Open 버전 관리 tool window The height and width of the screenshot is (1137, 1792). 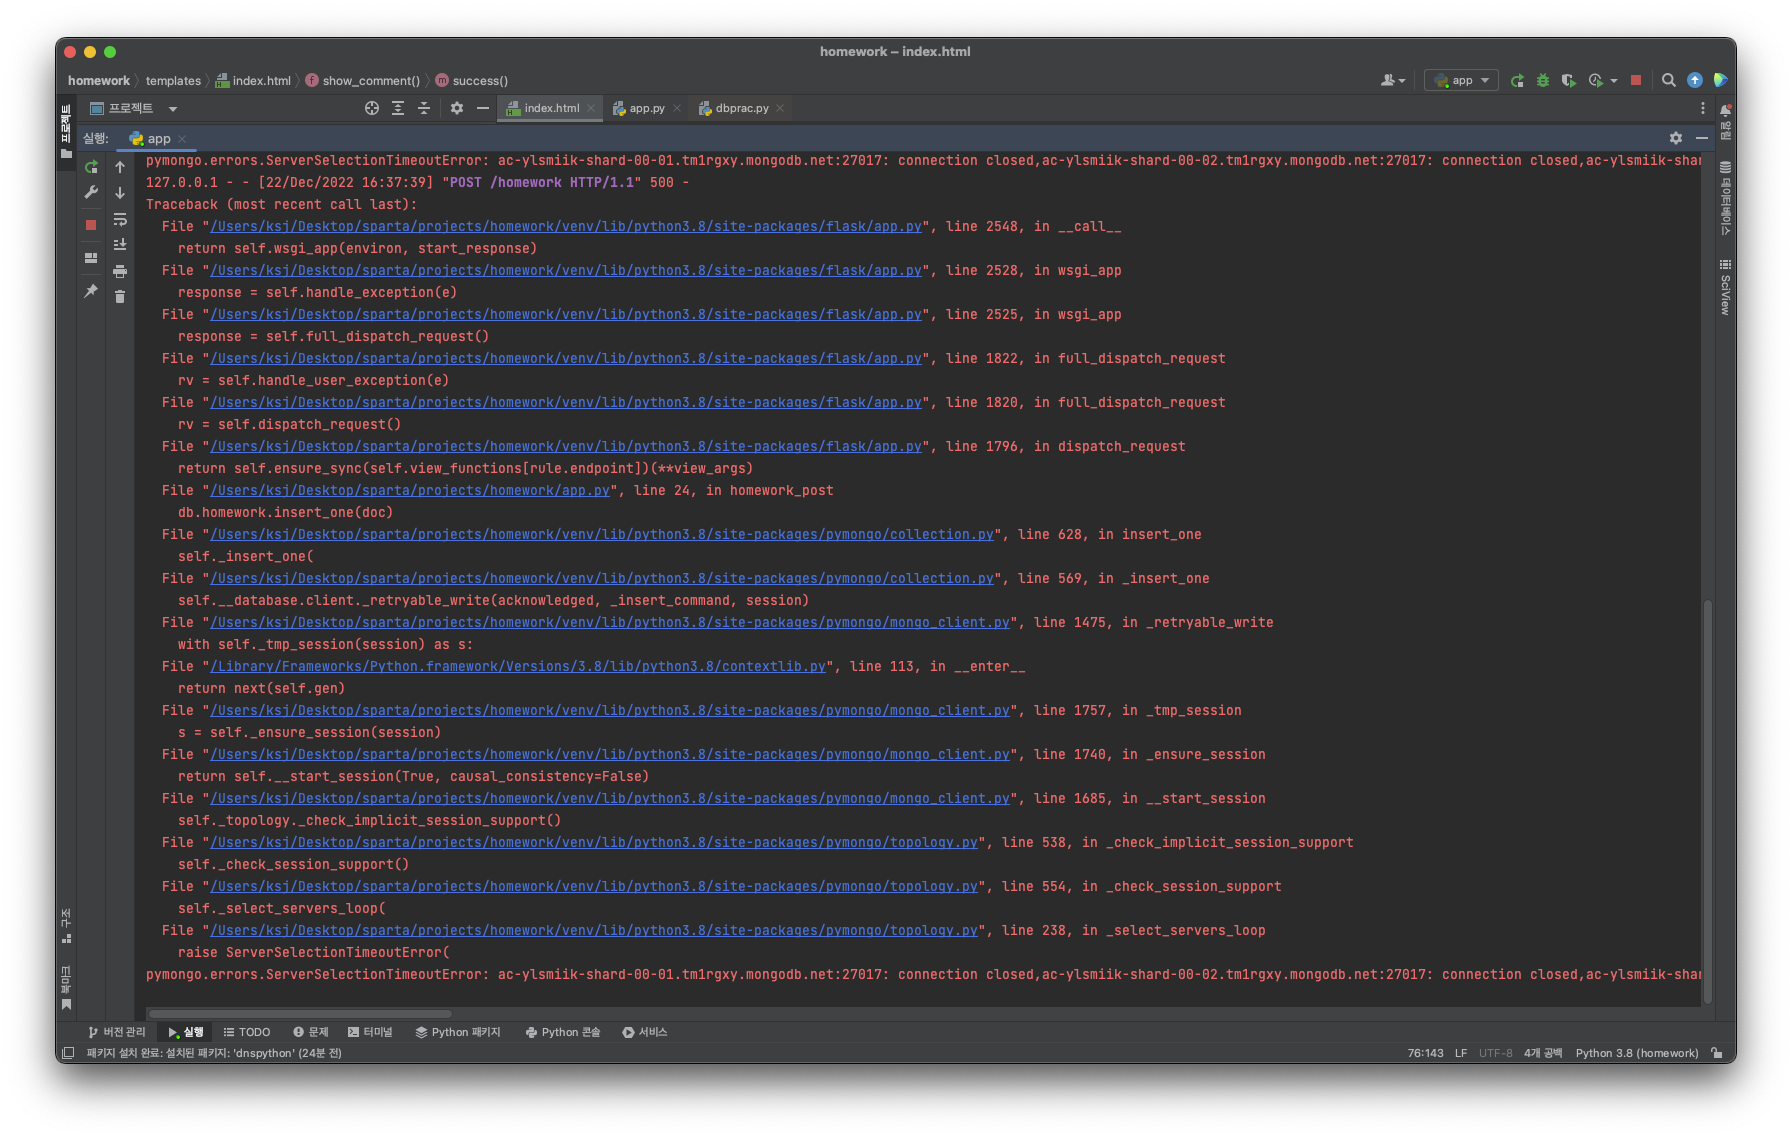click(x=117, y=1032)
